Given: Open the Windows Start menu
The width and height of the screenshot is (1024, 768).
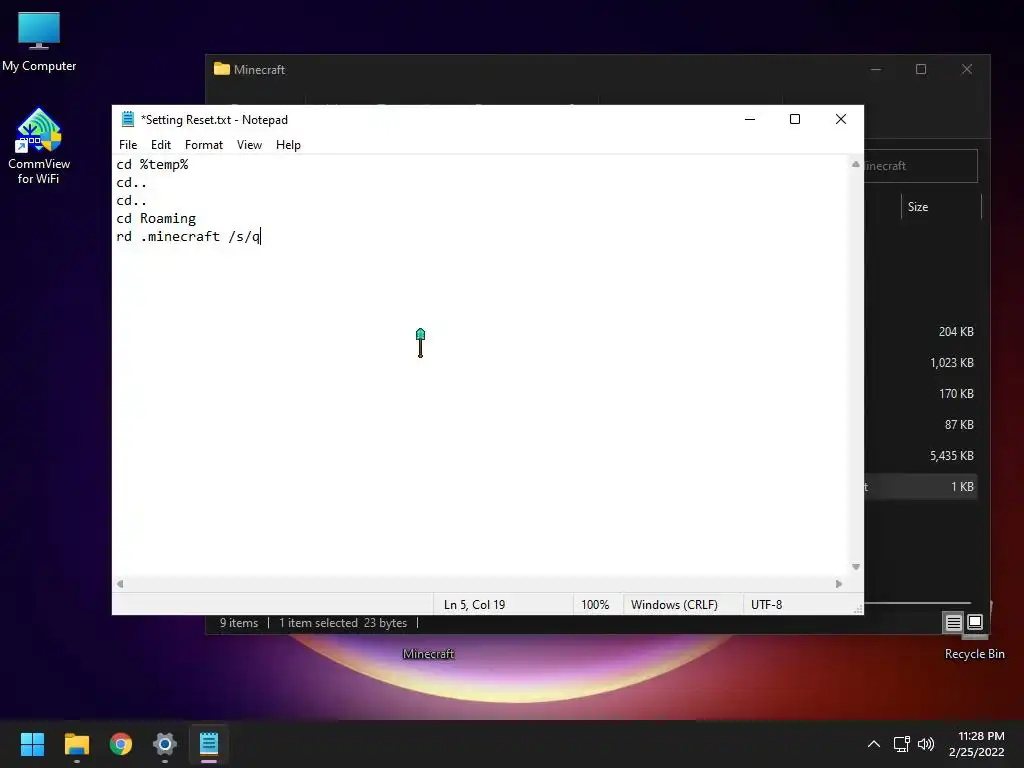Looking at the screenshot, I should click(32, 744).
